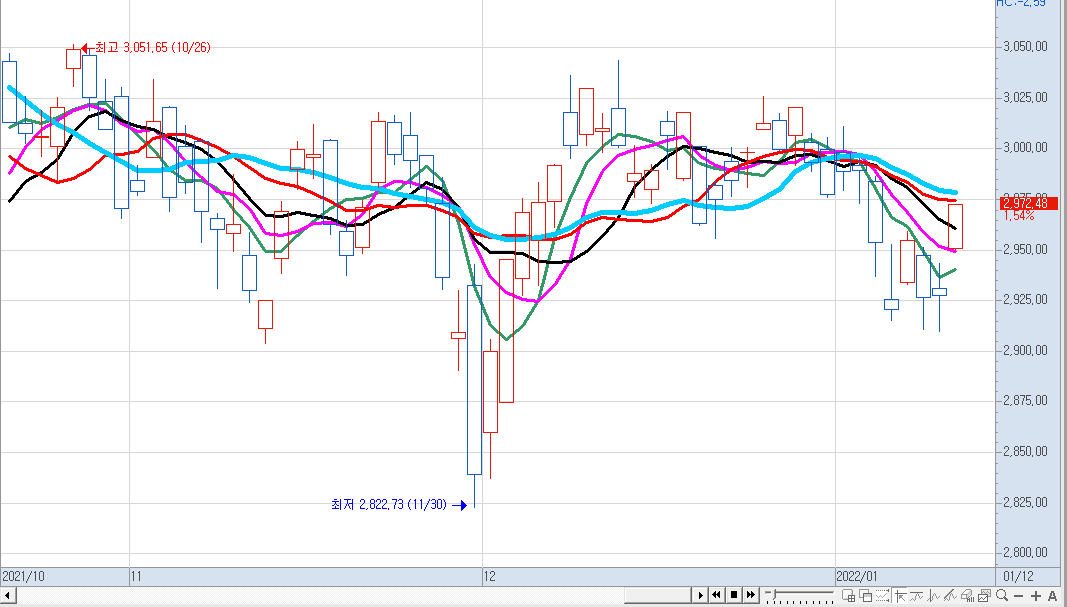The image size is (1067, 607).
Task: Click the fast forward chart button
Action: (x=751, y=595)
